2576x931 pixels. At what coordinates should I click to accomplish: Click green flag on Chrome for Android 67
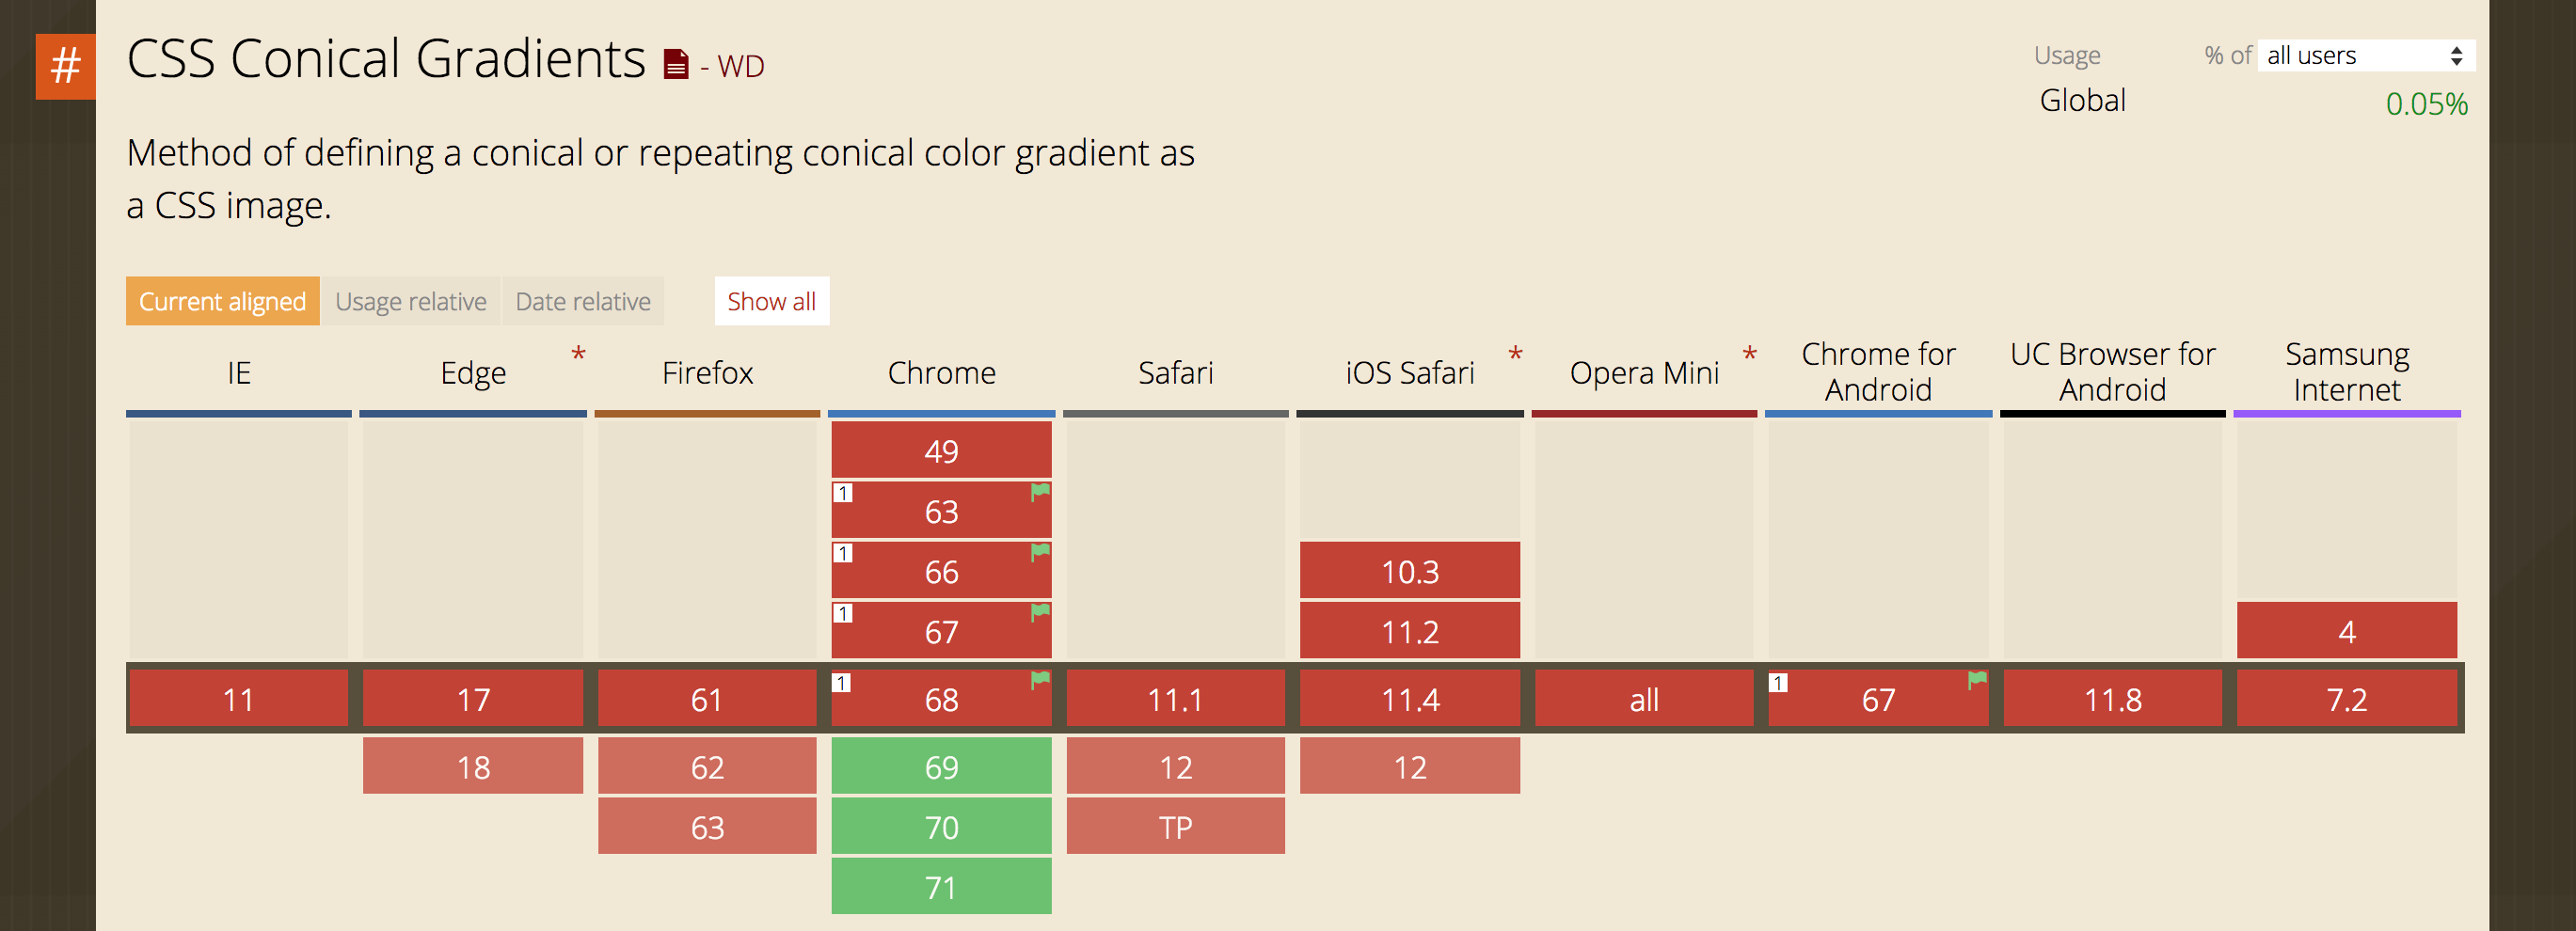pos(1977,680)
